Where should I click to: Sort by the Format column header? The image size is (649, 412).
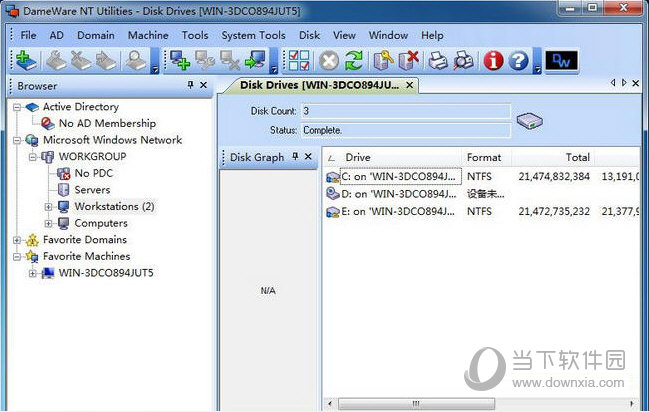pos(487,157)
